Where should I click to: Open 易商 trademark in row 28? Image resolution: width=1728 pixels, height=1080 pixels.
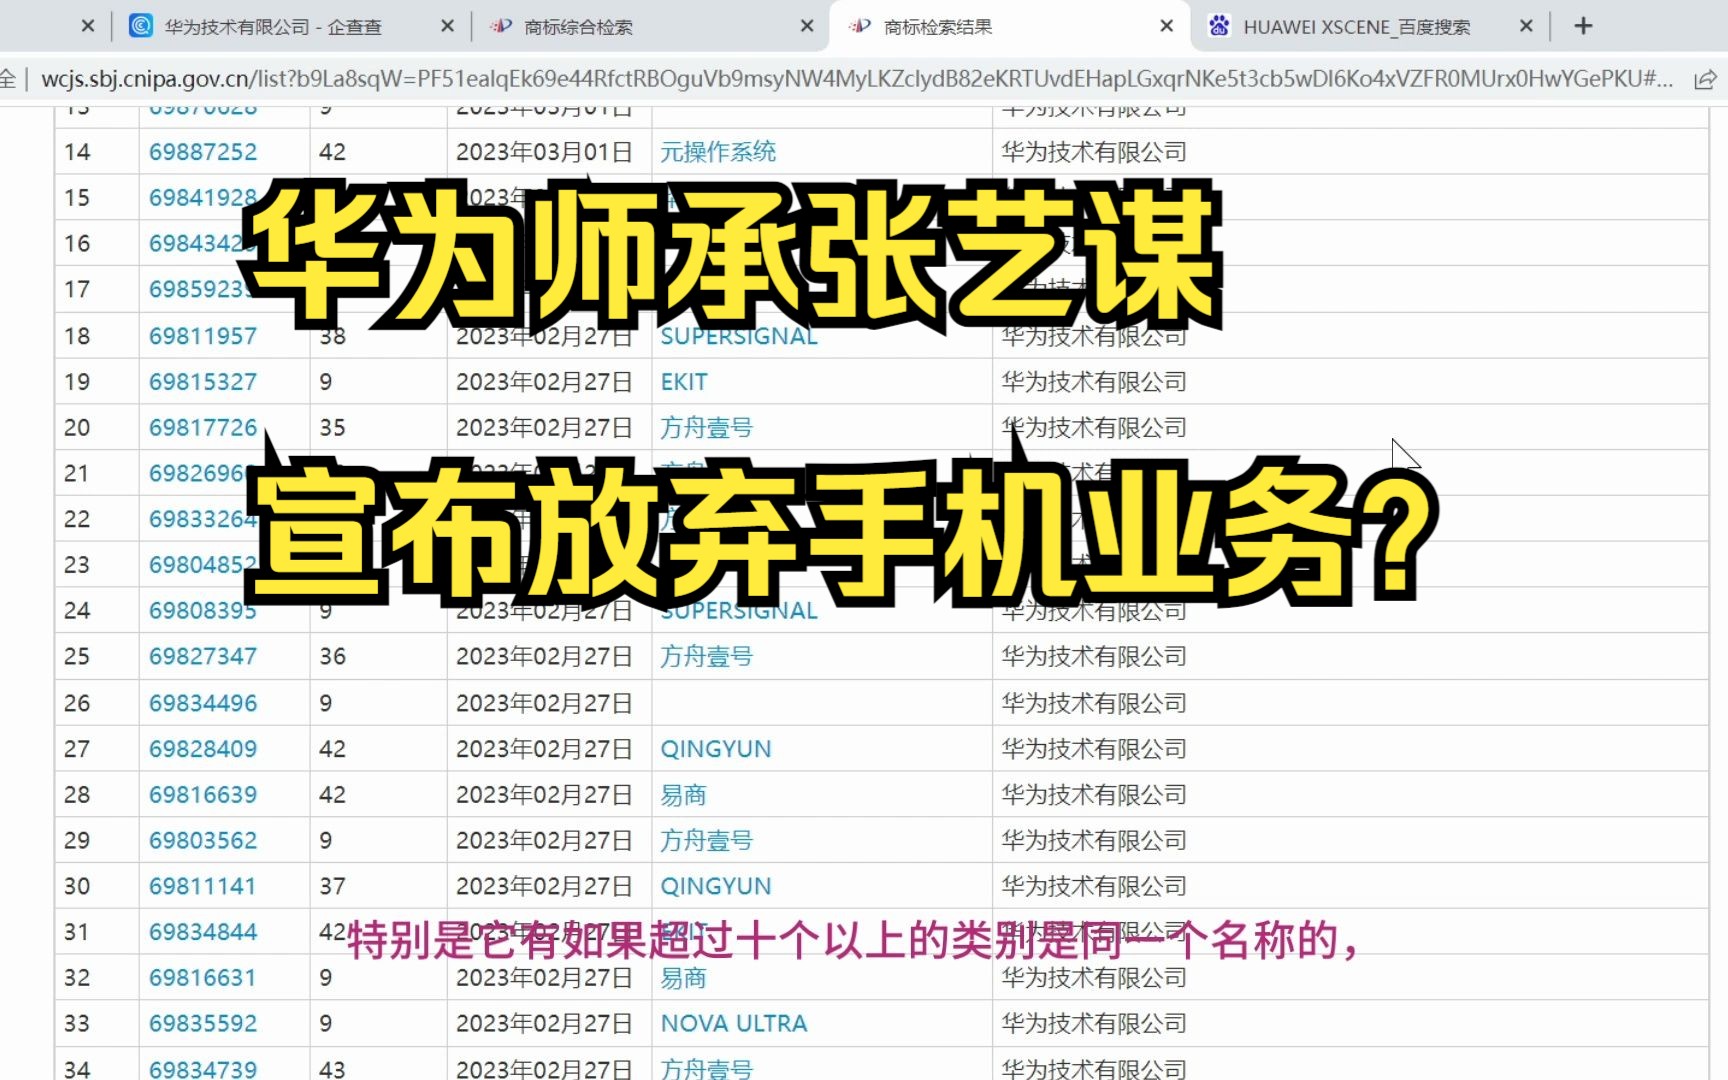683,795
